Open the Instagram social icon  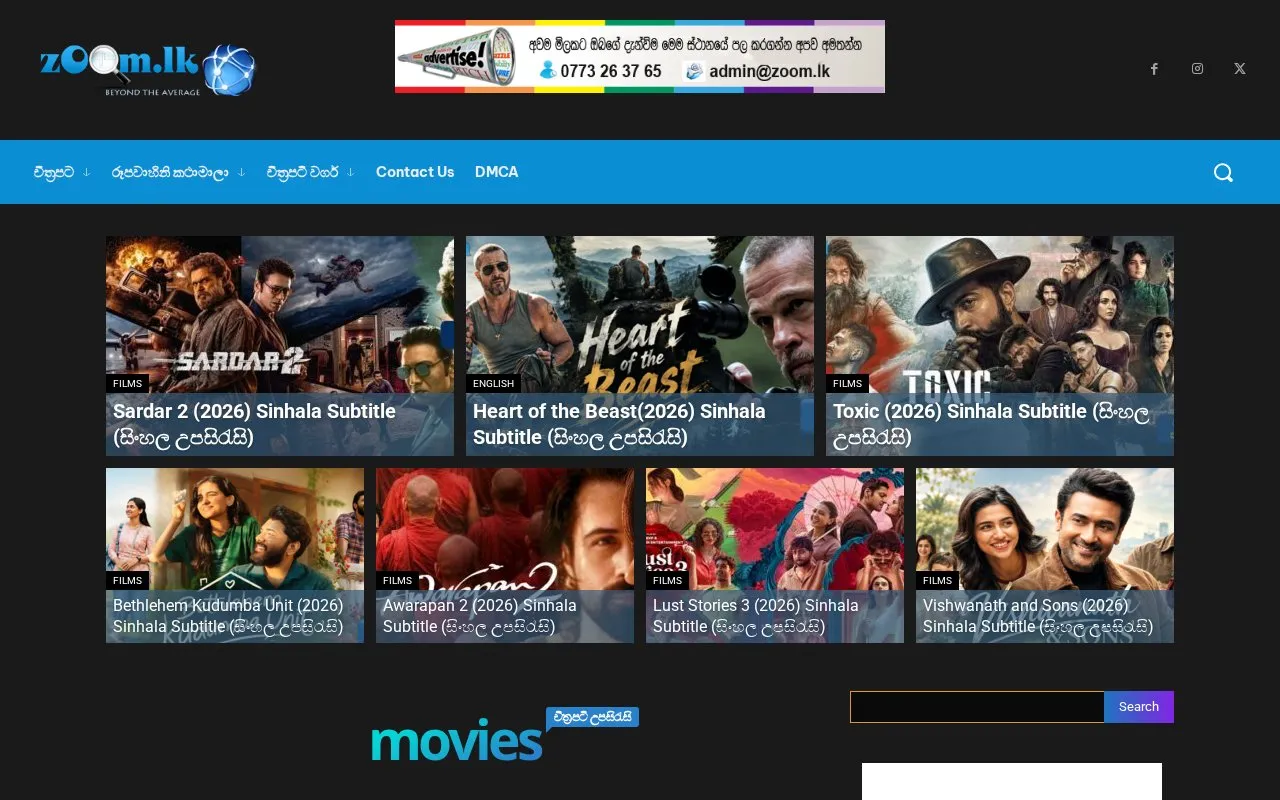[x=1197, y=69]
